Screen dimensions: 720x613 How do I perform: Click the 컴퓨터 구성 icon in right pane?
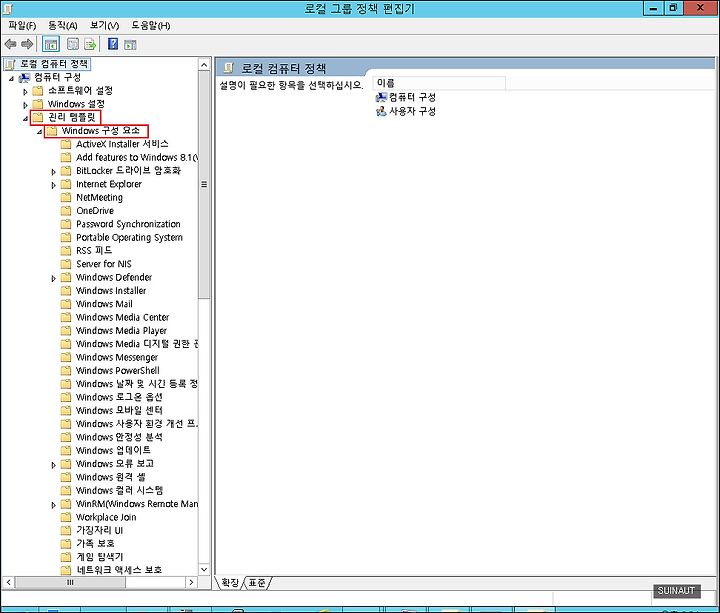(381, 97)
